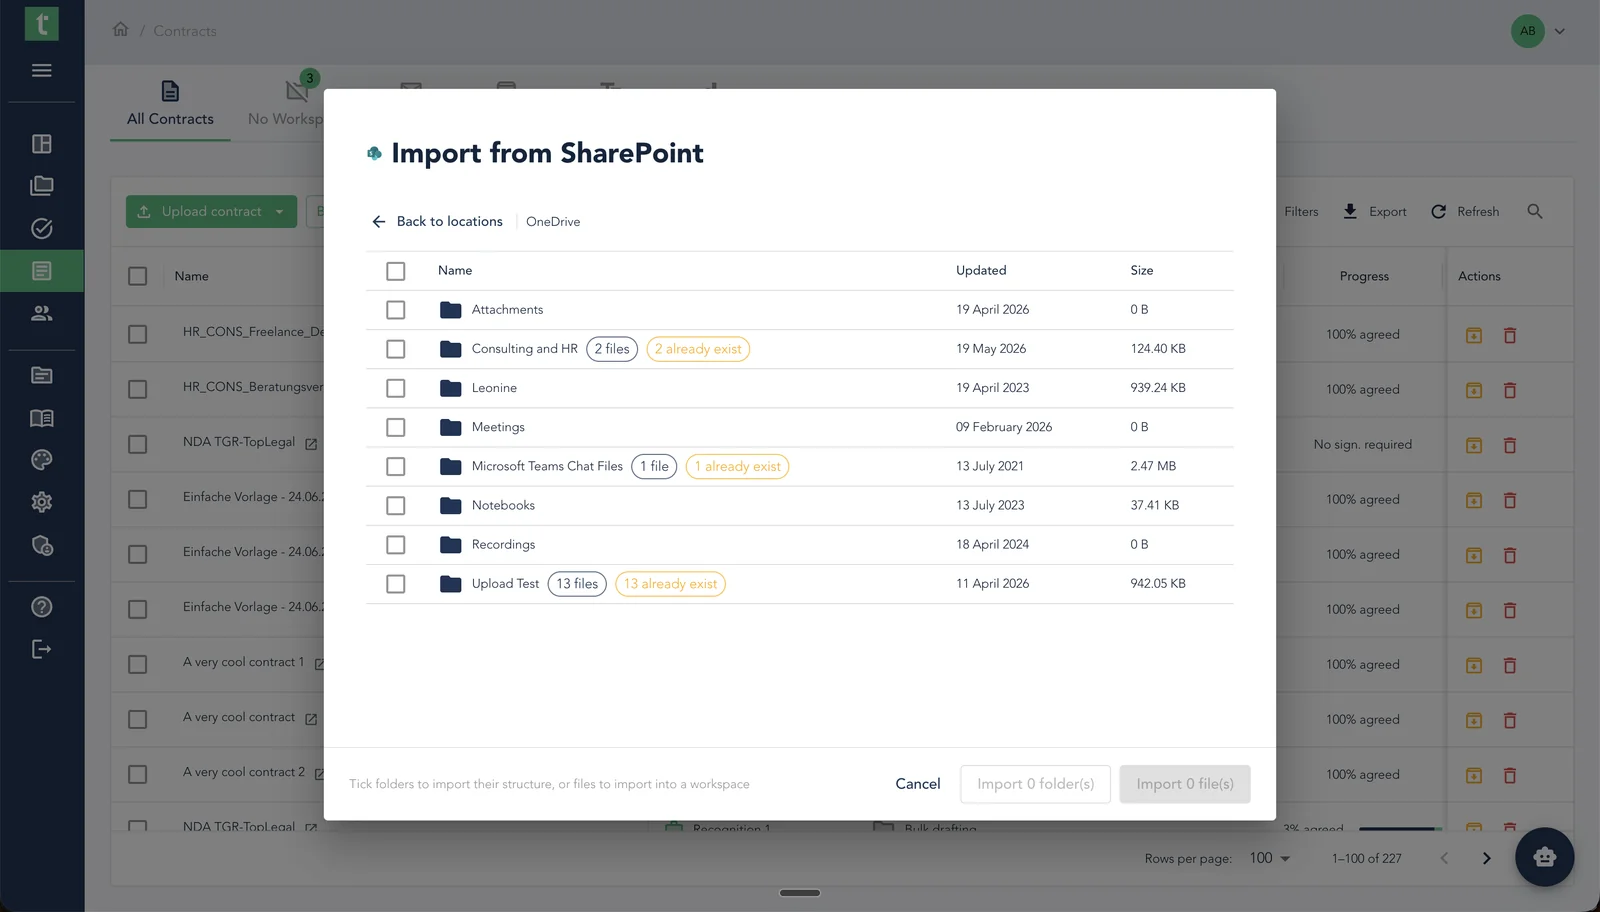Click the top-left t logo
This screenshot has width=1600, height=912.
[41, 24]
